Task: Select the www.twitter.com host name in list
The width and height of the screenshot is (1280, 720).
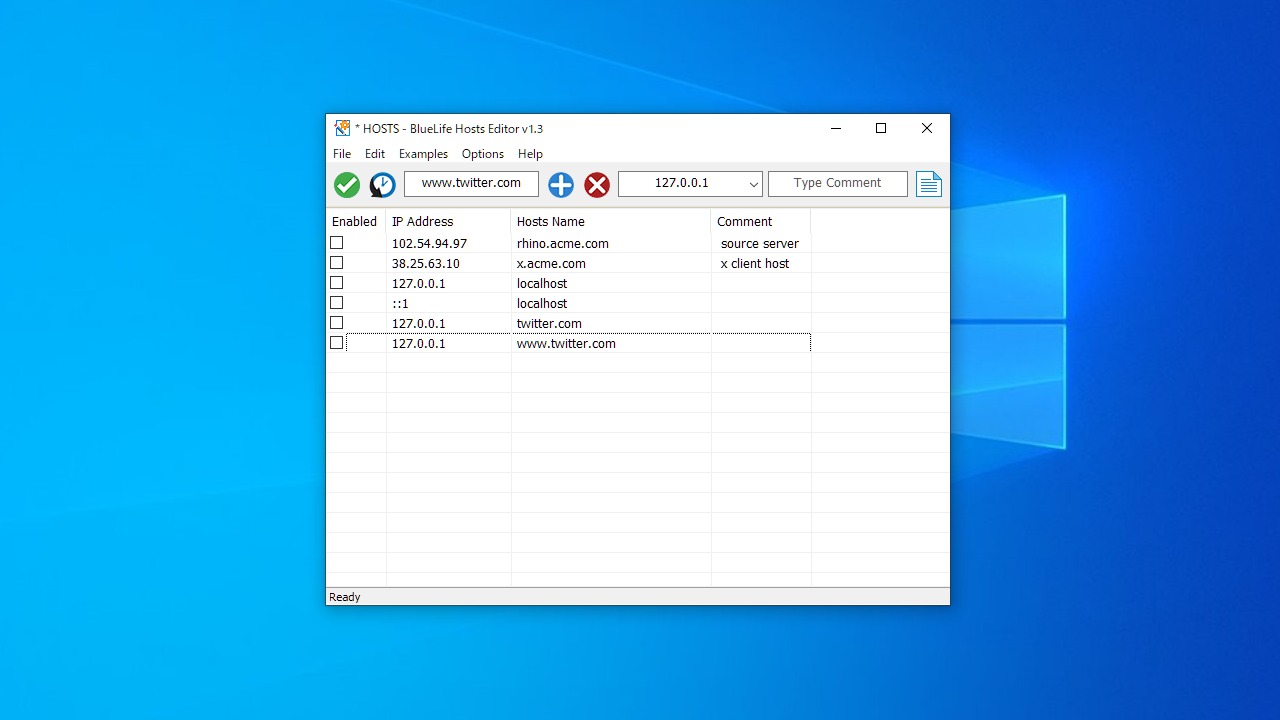Action: click(x=611, y=343)
